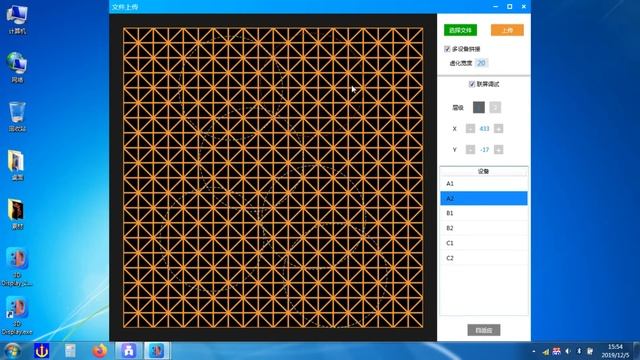Click the tray icon left of the clock
Screen dimensions: 640x360
click(590, 351)
